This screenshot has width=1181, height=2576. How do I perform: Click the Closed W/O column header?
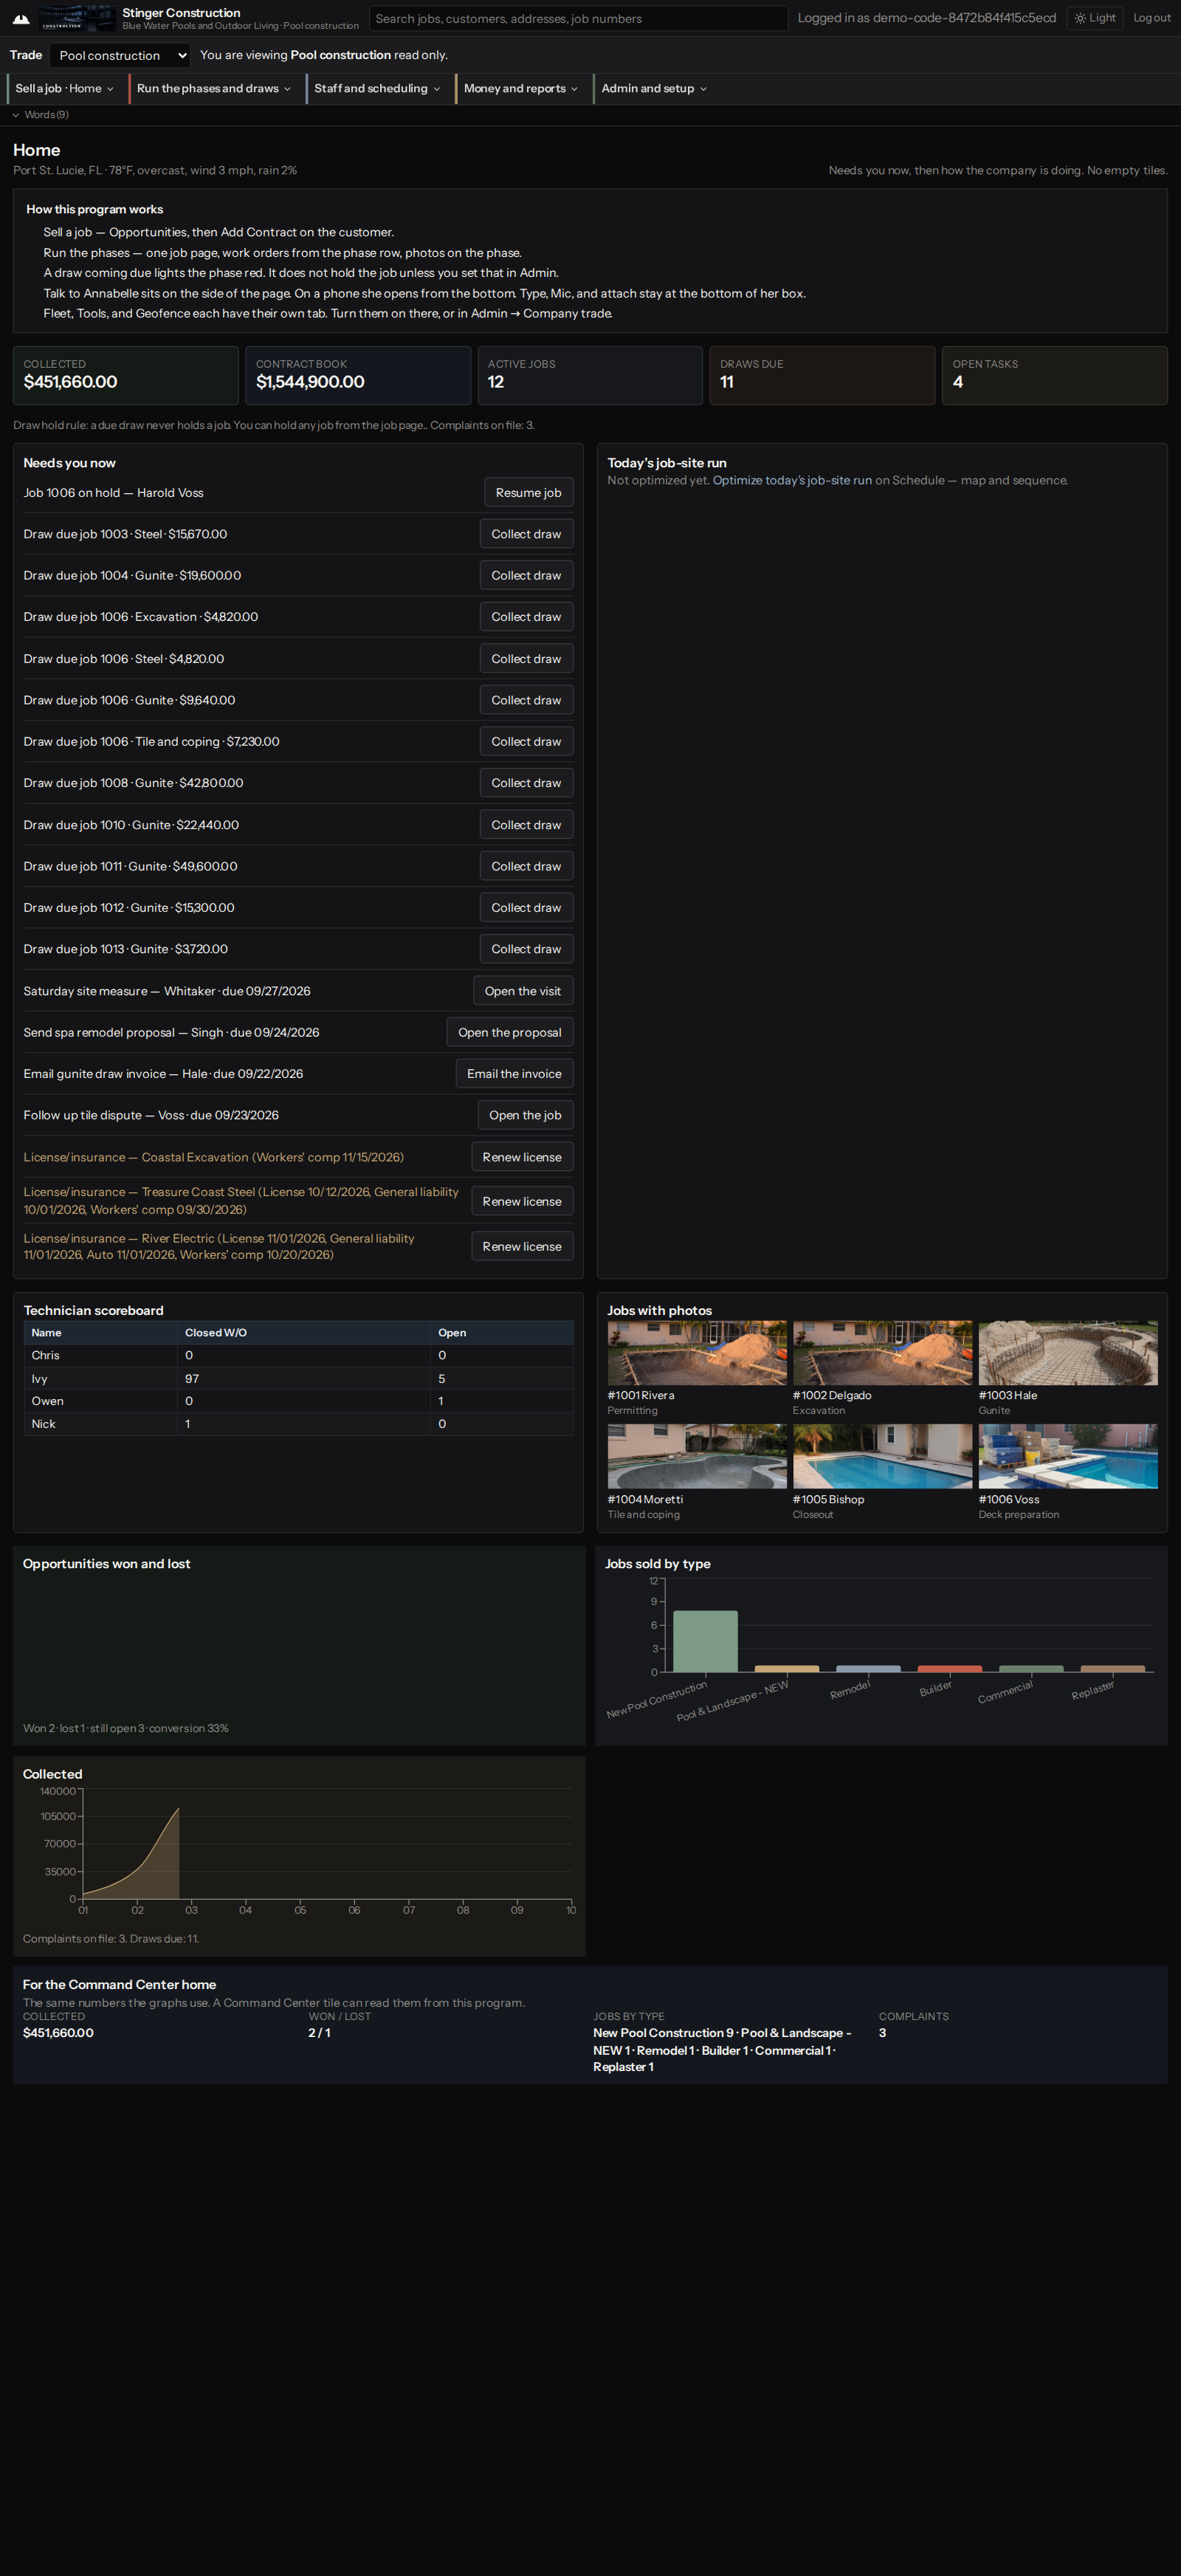304,1332
